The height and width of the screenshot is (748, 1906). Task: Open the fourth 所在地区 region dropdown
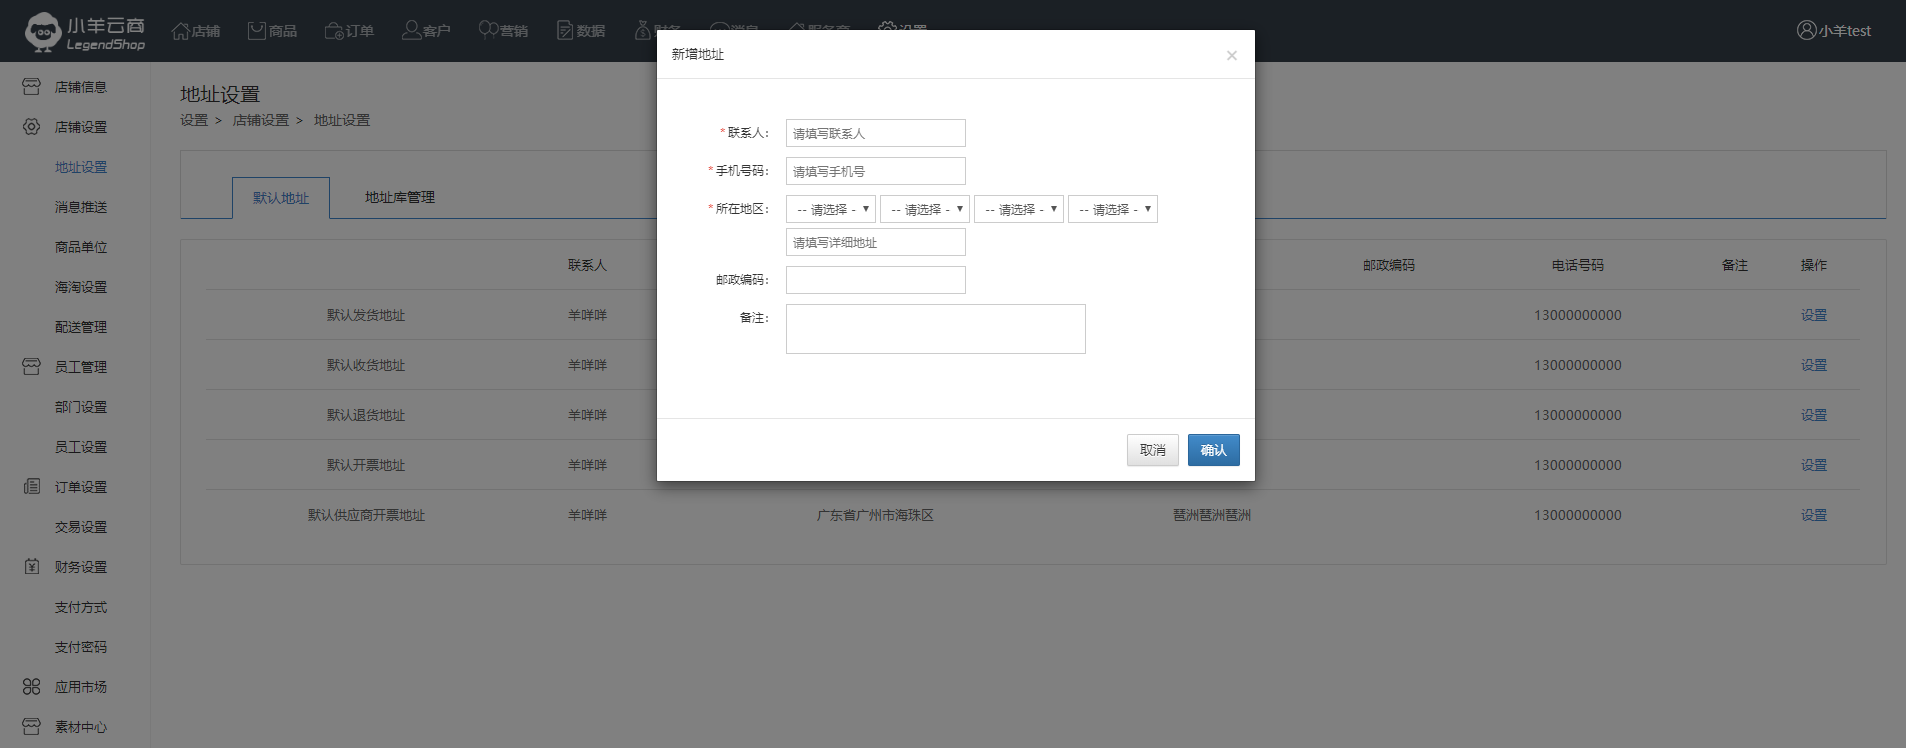pyautogui.click(x=1112, y=209)
